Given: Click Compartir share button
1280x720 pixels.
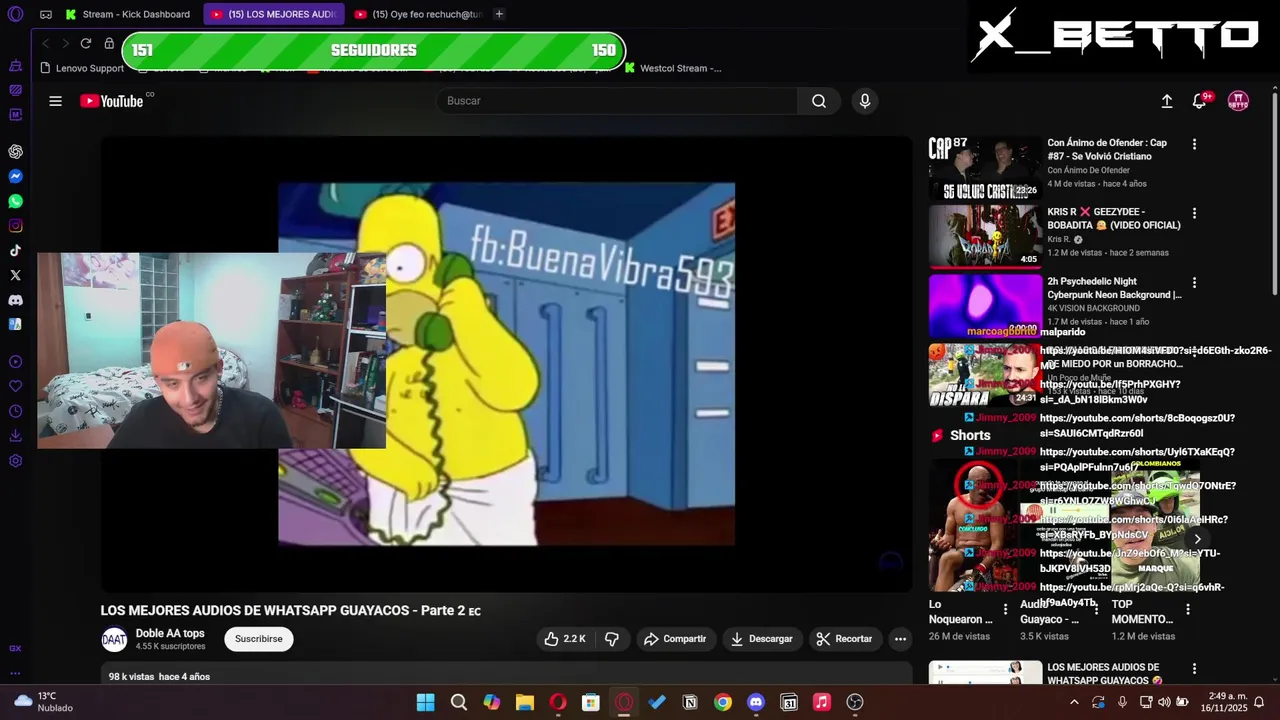Looking at the screenshot, I should click(x=675, y=639).
